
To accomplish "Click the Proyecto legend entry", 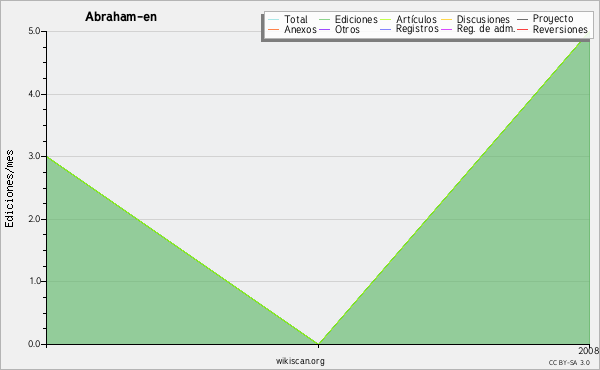I will [553, 19].
